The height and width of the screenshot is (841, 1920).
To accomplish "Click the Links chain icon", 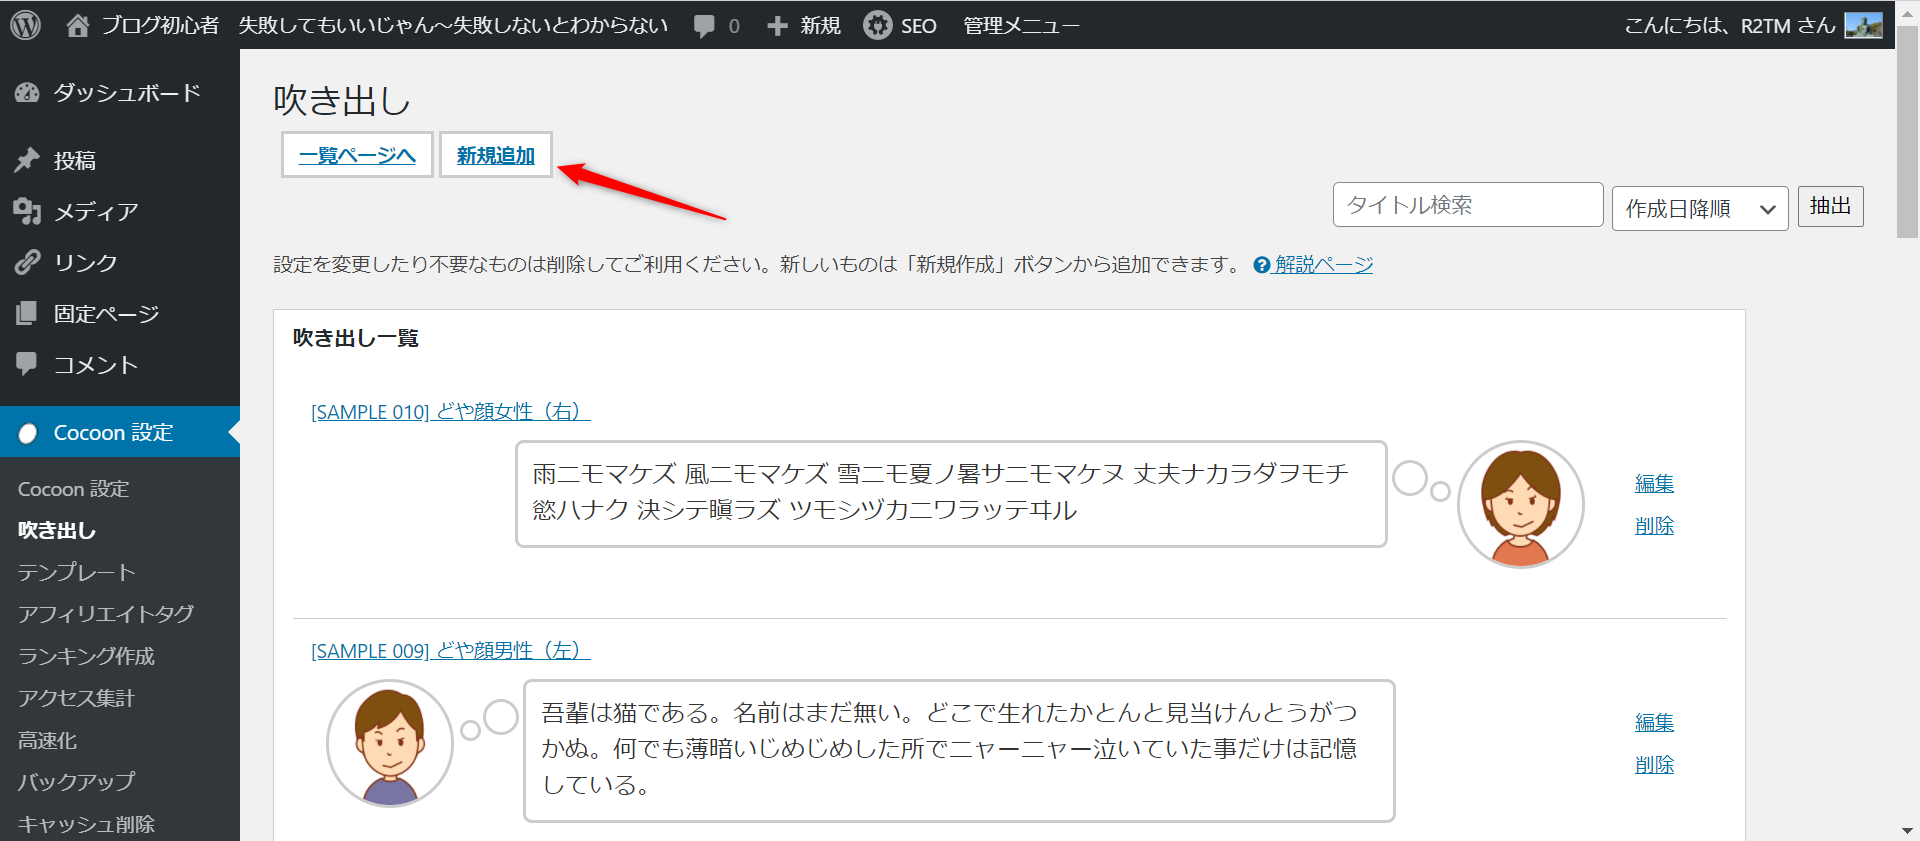I will click(27, 262).
